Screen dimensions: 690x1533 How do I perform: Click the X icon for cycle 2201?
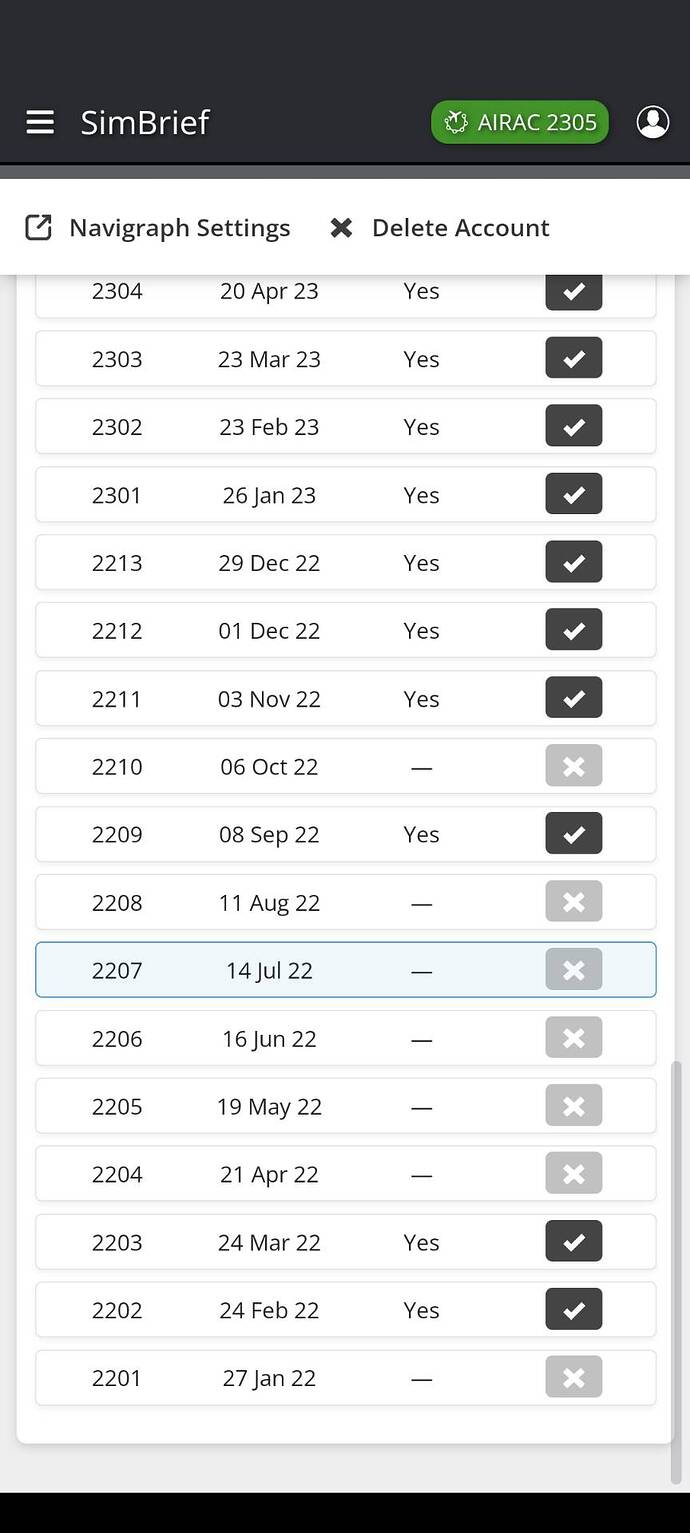point(574,1378)
